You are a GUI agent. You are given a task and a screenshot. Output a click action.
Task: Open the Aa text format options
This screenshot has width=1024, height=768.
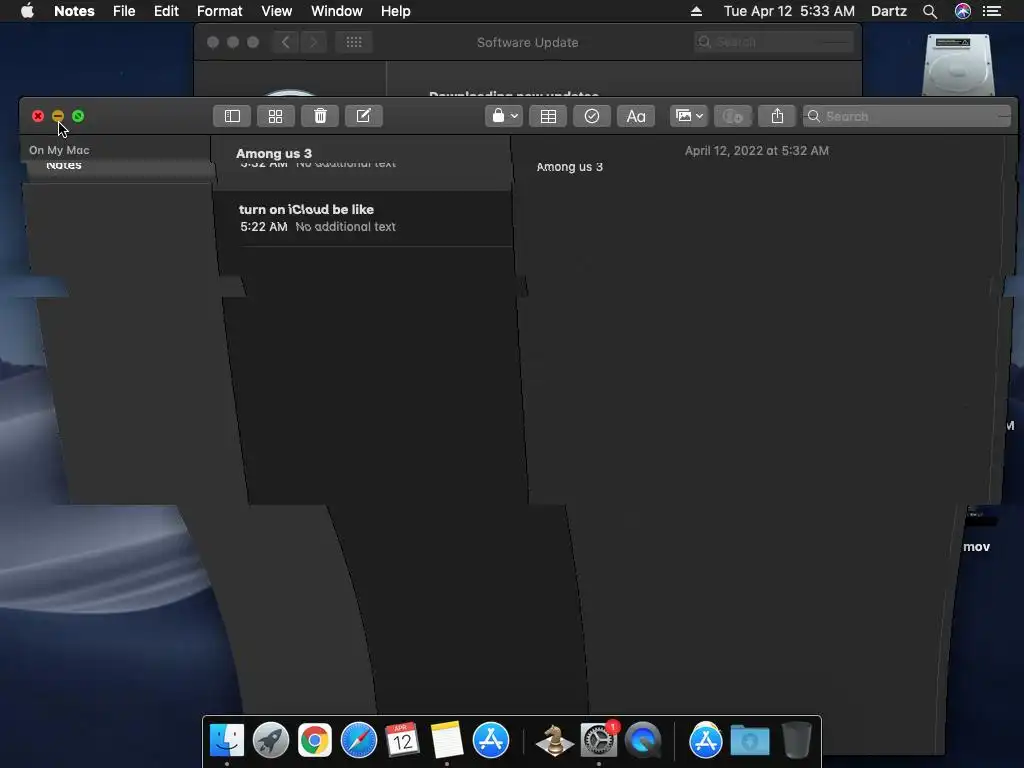pyautogui.click(x=636, y=116)
